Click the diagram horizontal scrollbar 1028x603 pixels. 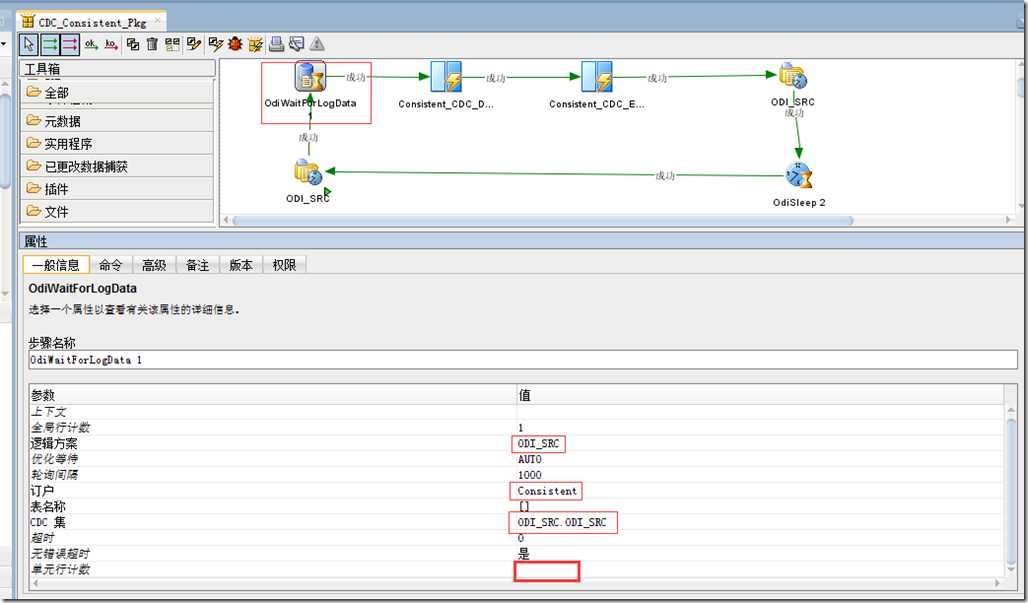click(x=542, y=220)
